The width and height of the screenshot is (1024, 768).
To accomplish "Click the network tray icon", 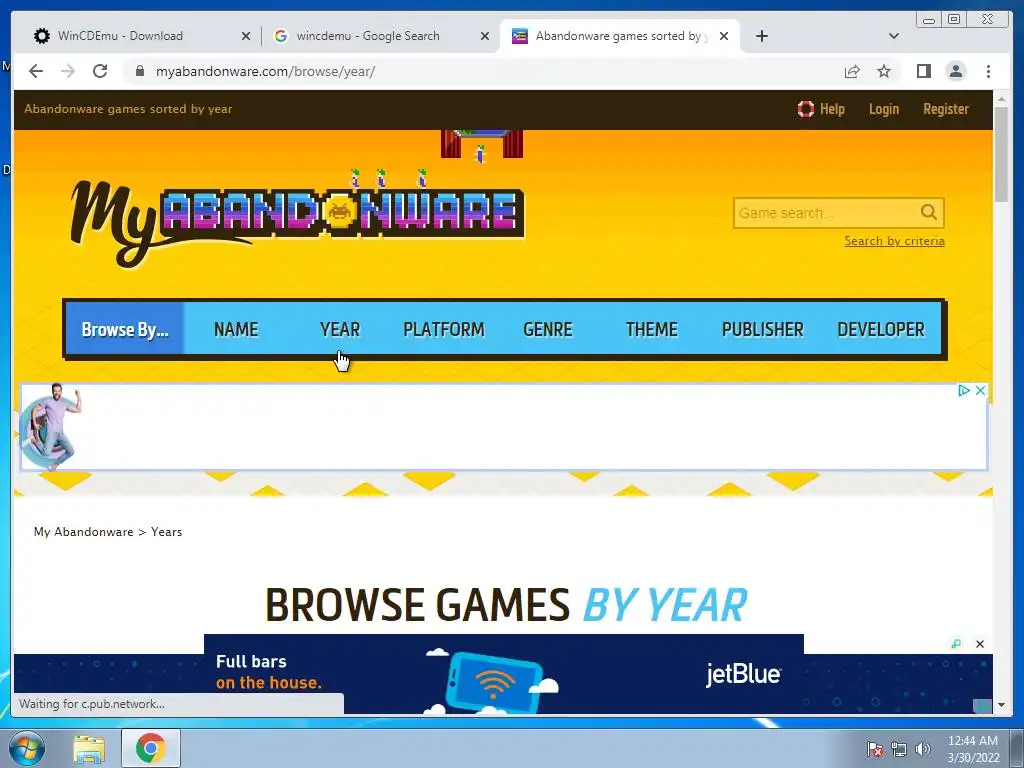I will 899,749.
